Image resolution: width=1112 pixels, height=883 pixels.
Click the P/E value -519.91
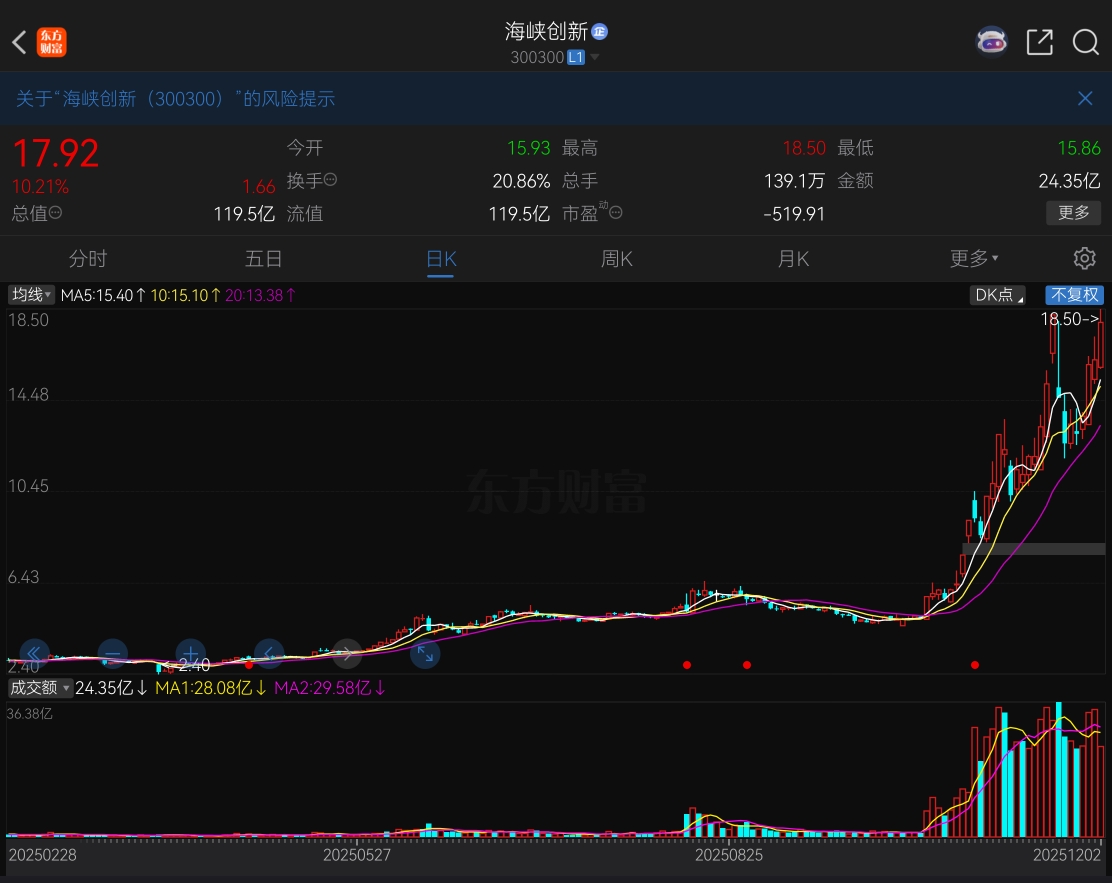click(794, 213)
